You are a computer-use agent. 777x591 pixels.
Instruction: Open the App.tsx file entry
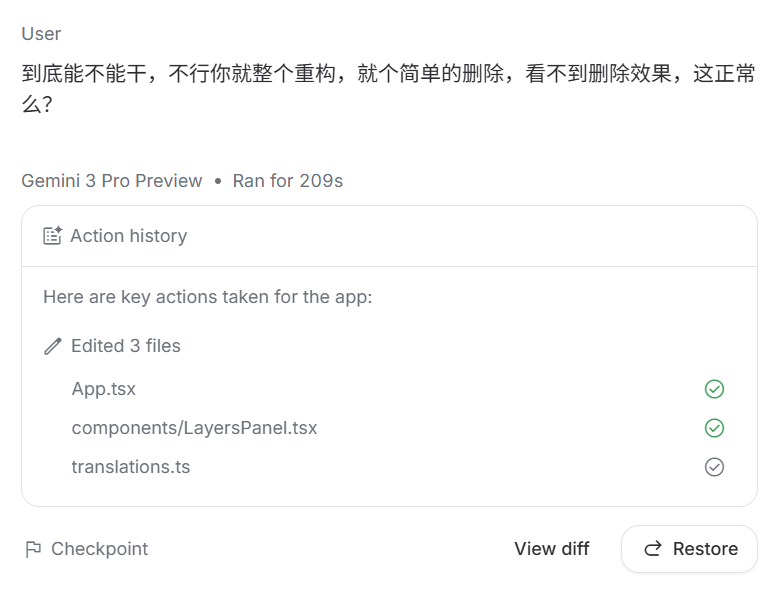pyautogui.click(x=104, y=389)
